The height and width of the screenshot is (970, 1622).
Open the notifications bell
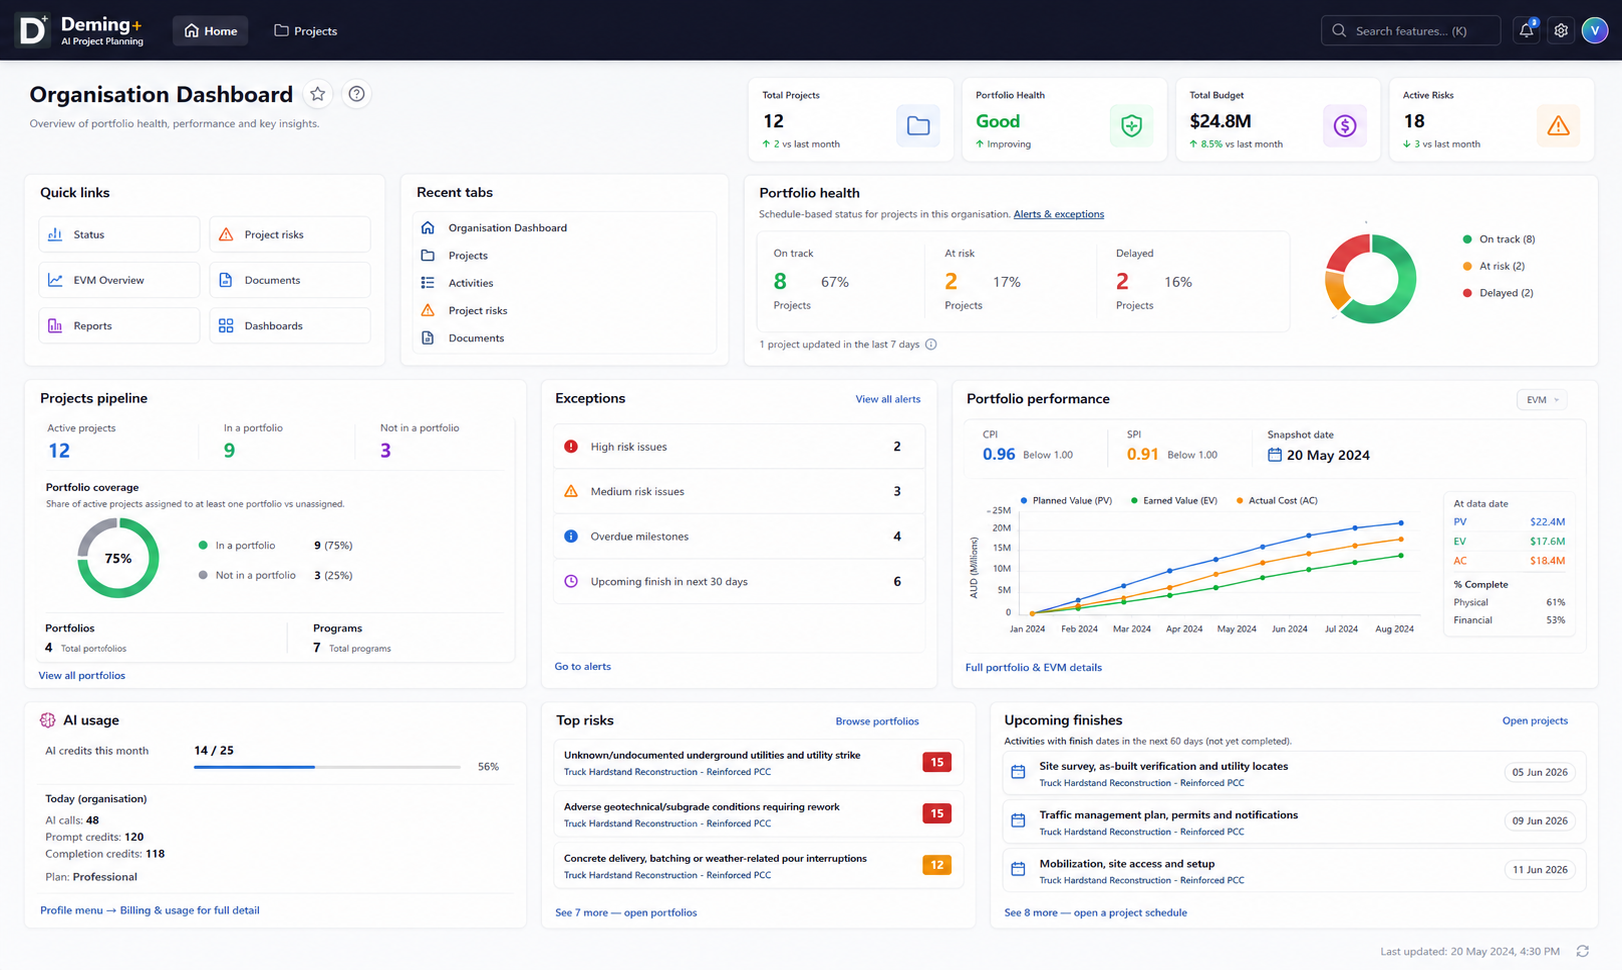tap(1526, 31)
